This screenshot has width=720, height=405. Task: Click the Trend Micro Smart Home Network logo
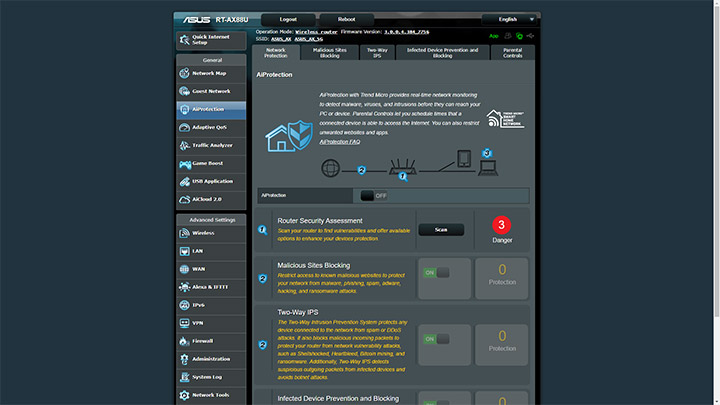tap(505, 118)
